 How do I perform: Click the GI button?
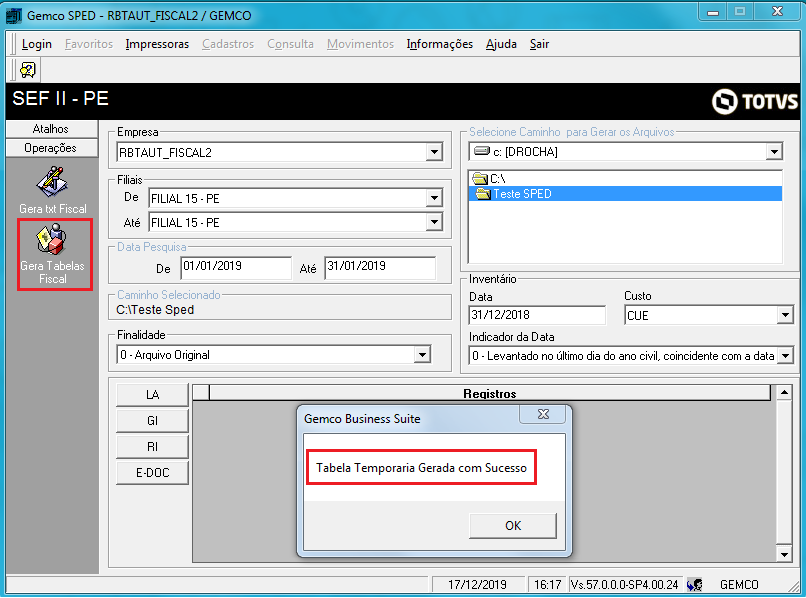coord(152,421)
